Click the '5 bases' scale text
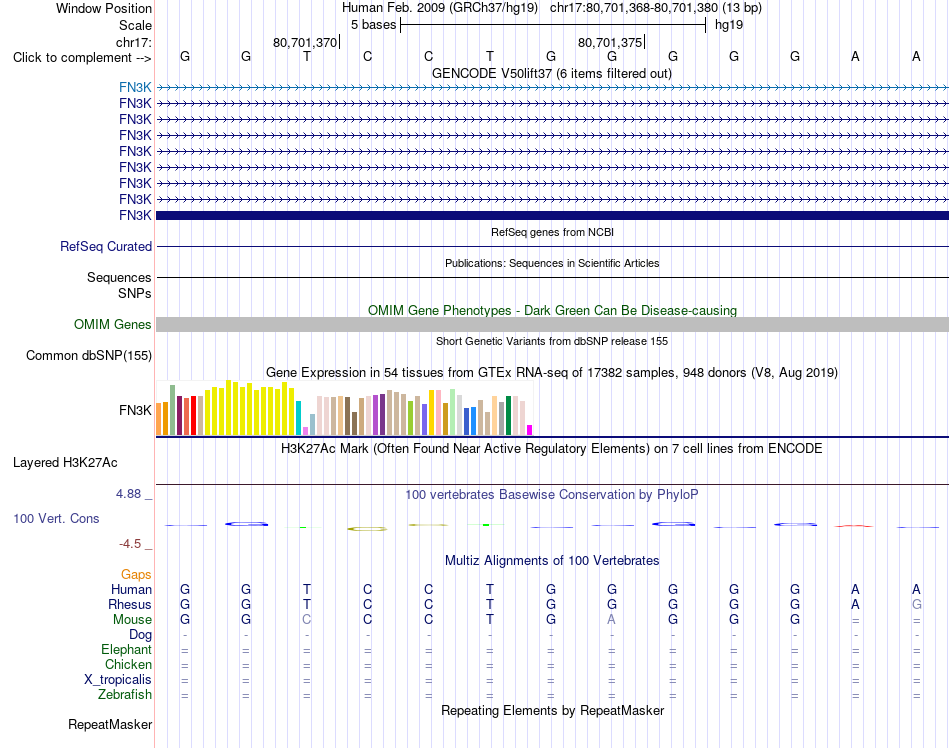 [373, 25]
